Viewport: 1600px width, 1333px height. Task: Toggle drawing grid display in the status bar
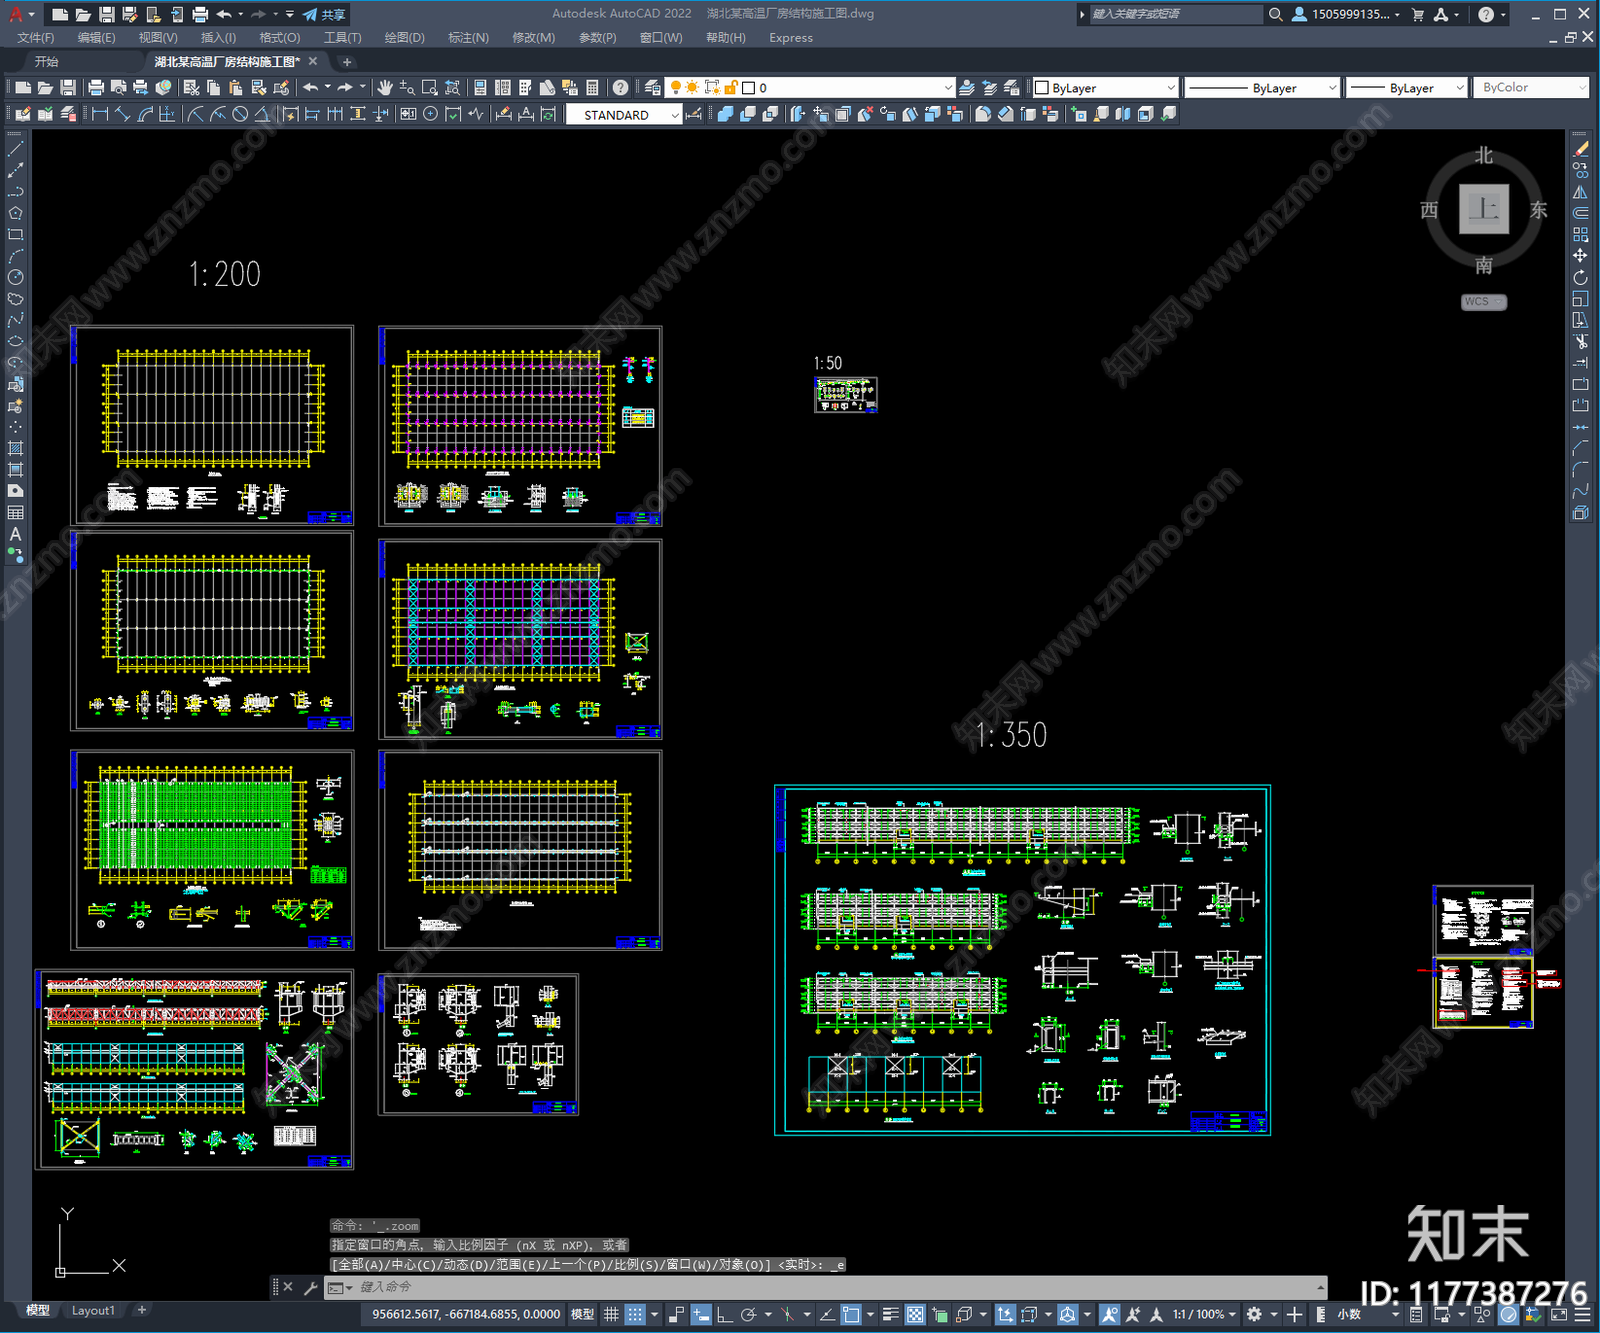pos(611,1314)
